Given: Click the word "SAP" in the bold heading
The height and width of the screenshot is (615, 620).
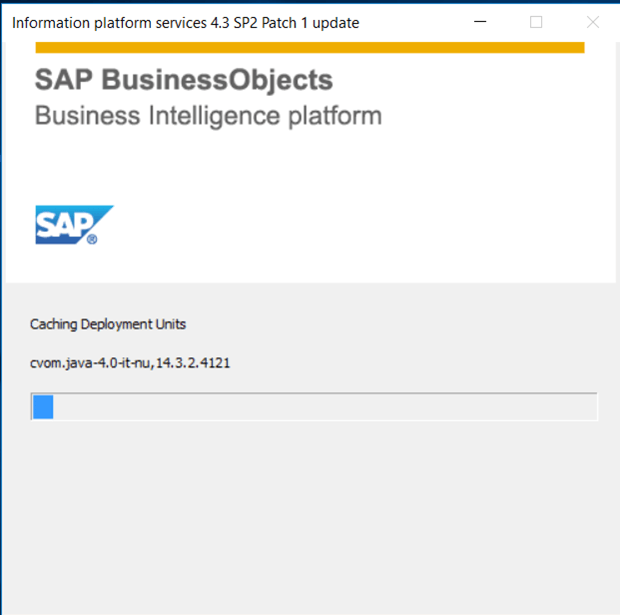Looking at the screenshot, I should pos(64,79).
